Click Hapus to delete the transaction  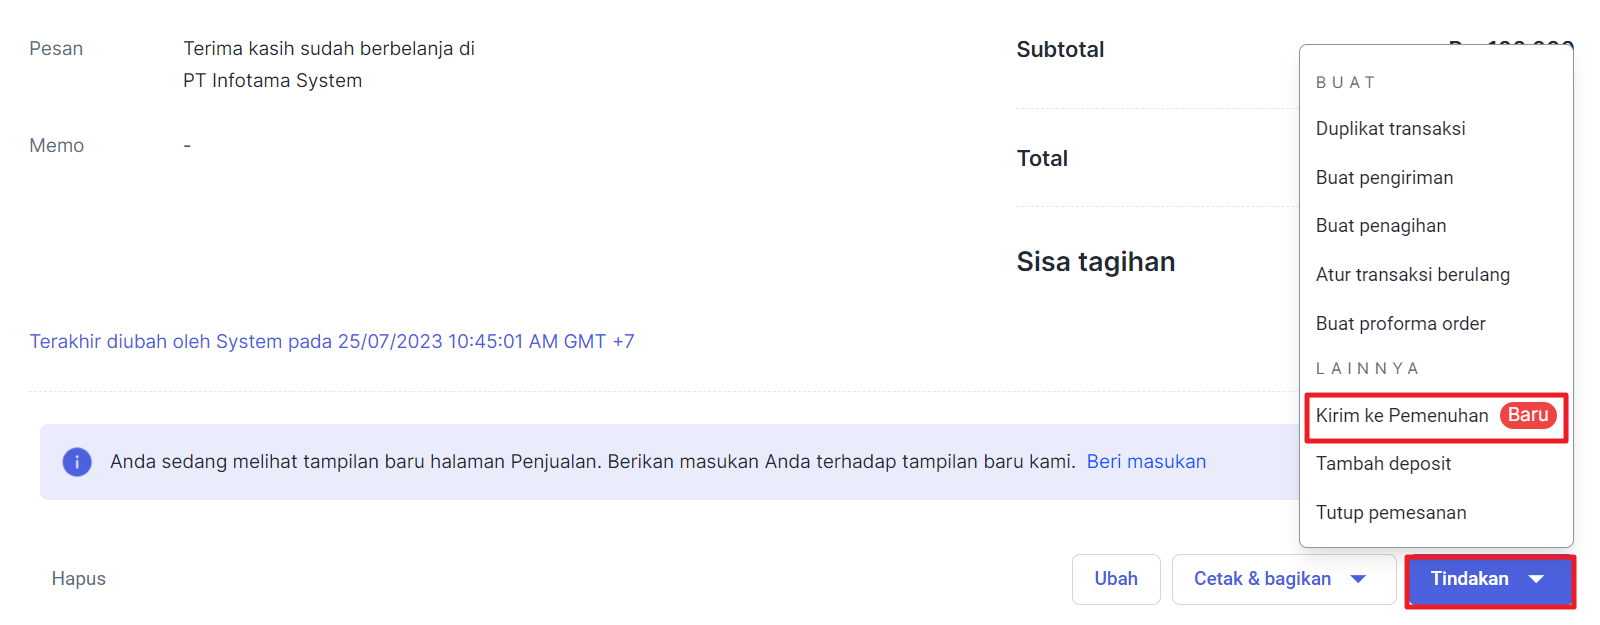78,579
